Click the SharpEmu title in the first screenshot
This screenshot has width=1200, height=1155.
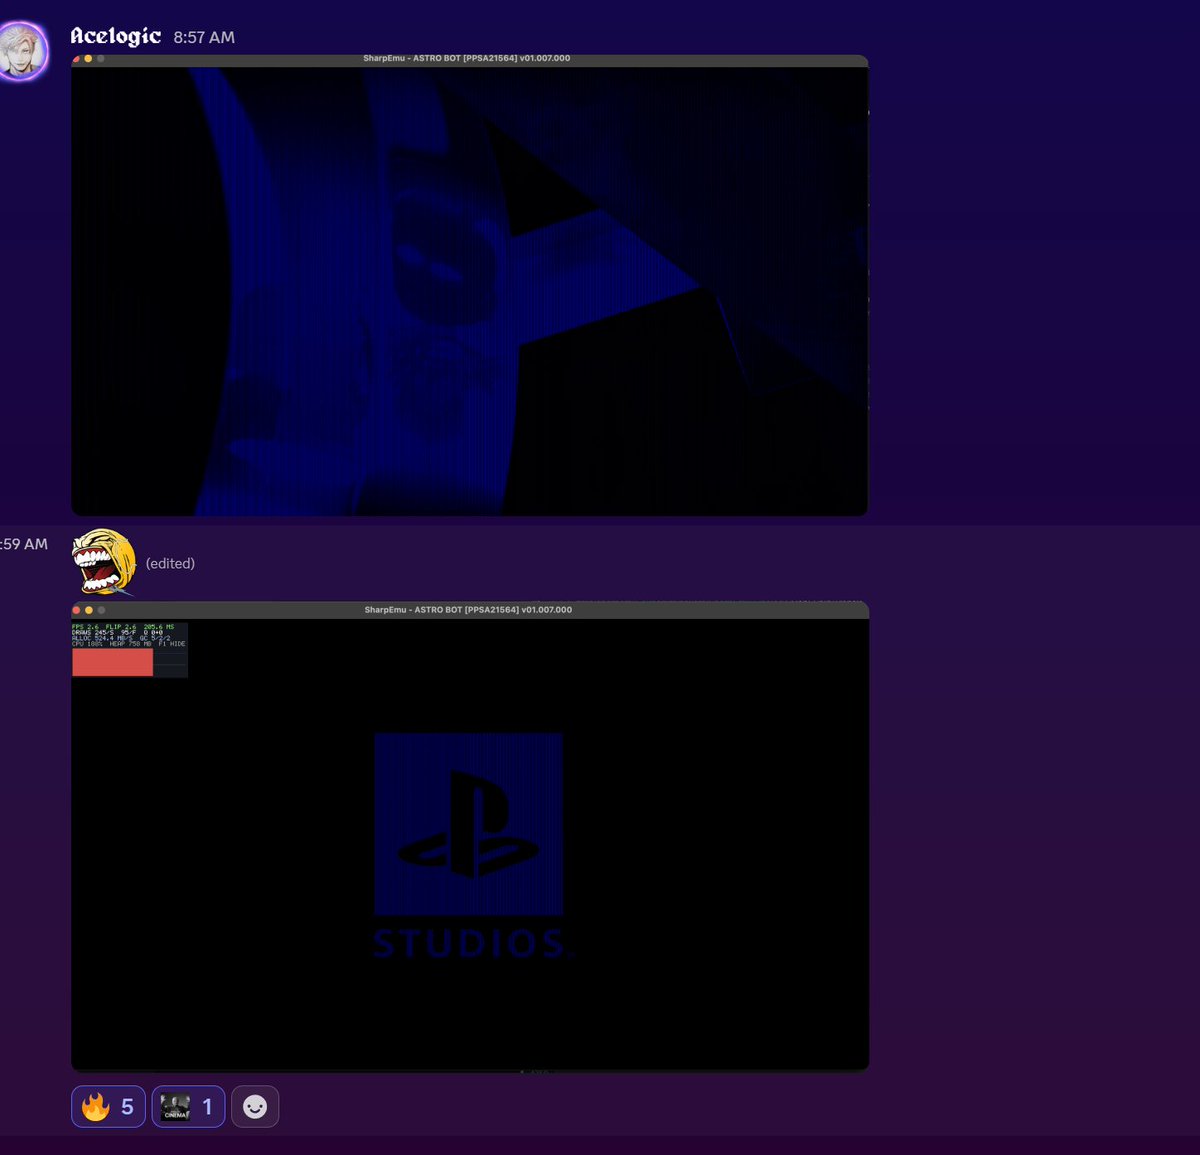pyautogui.click(x=467, y=58)
